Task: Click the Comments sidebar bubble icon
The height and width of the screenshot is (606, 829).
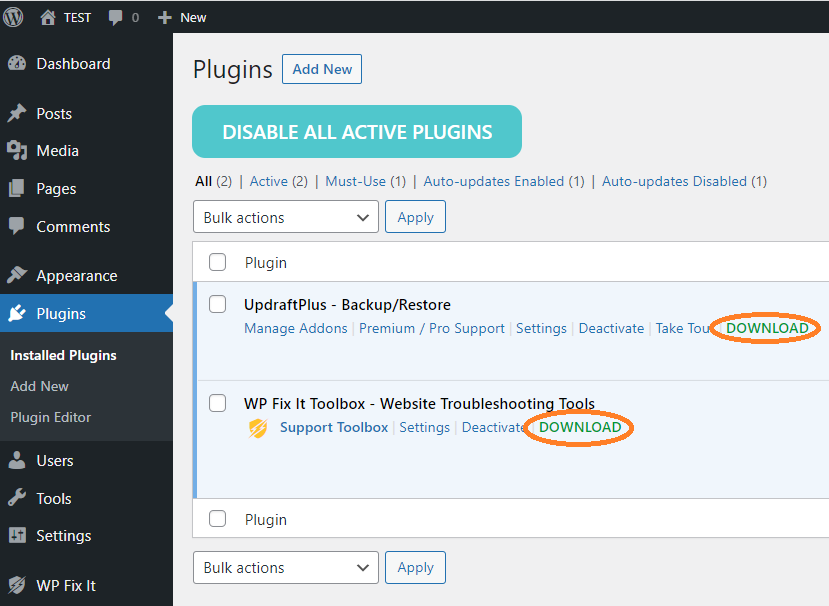Action: click(17, 226)
